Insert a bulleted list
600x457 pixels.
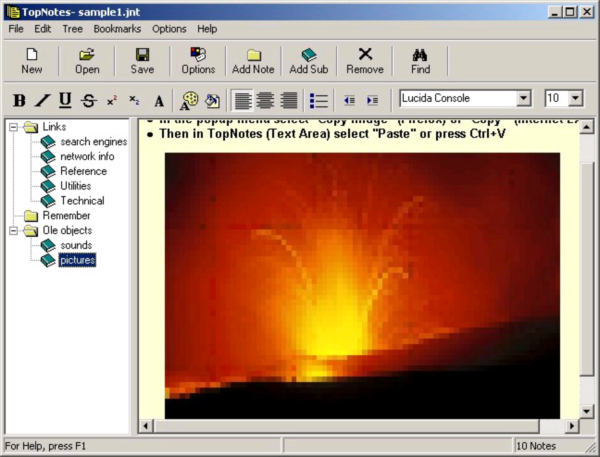[x=319, y=100]
